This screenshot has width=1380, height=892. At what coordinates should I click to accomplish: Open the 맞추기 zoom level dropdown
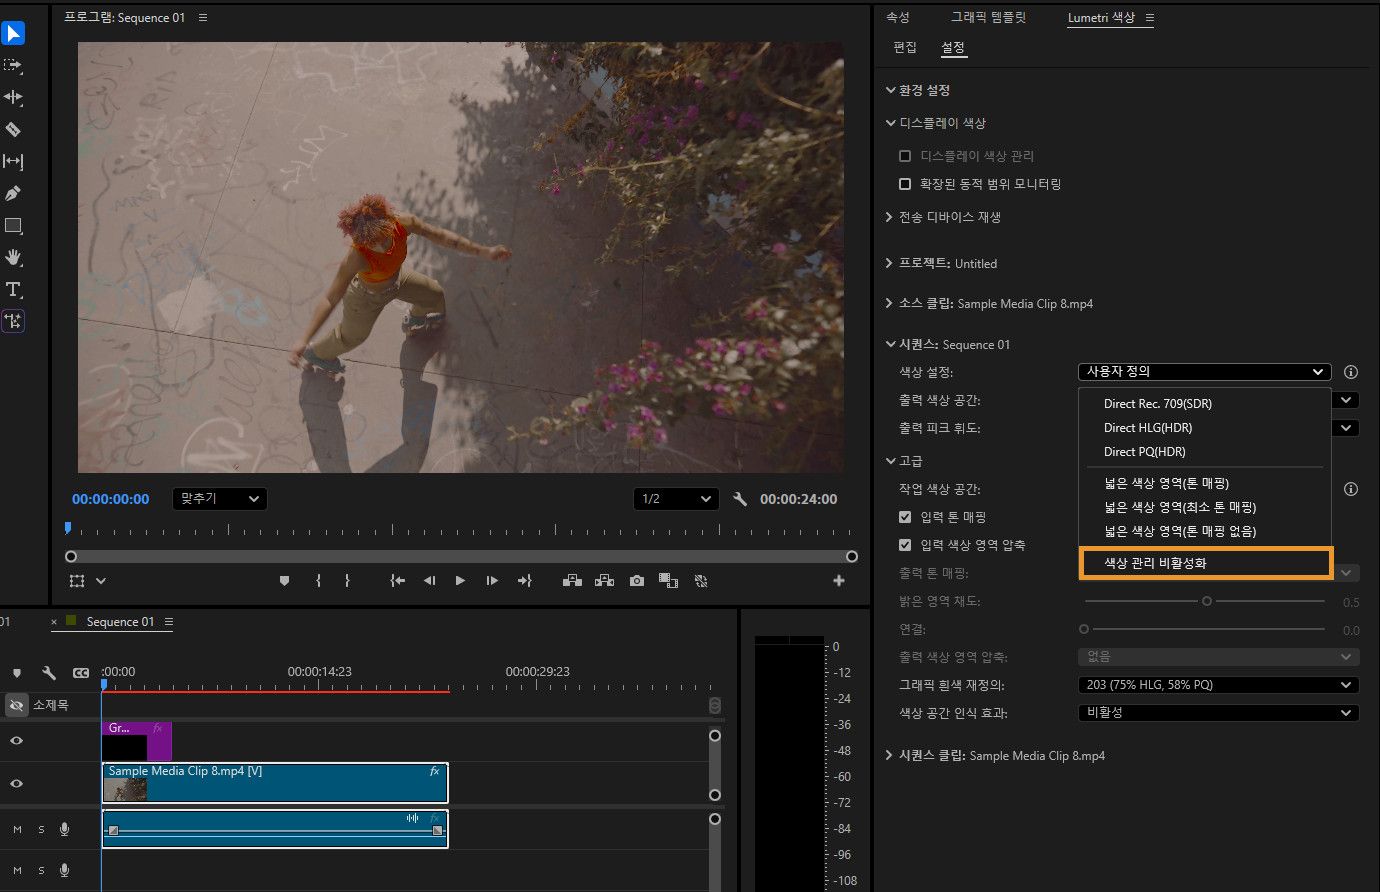pyautogui.click(x=219, y=499)
